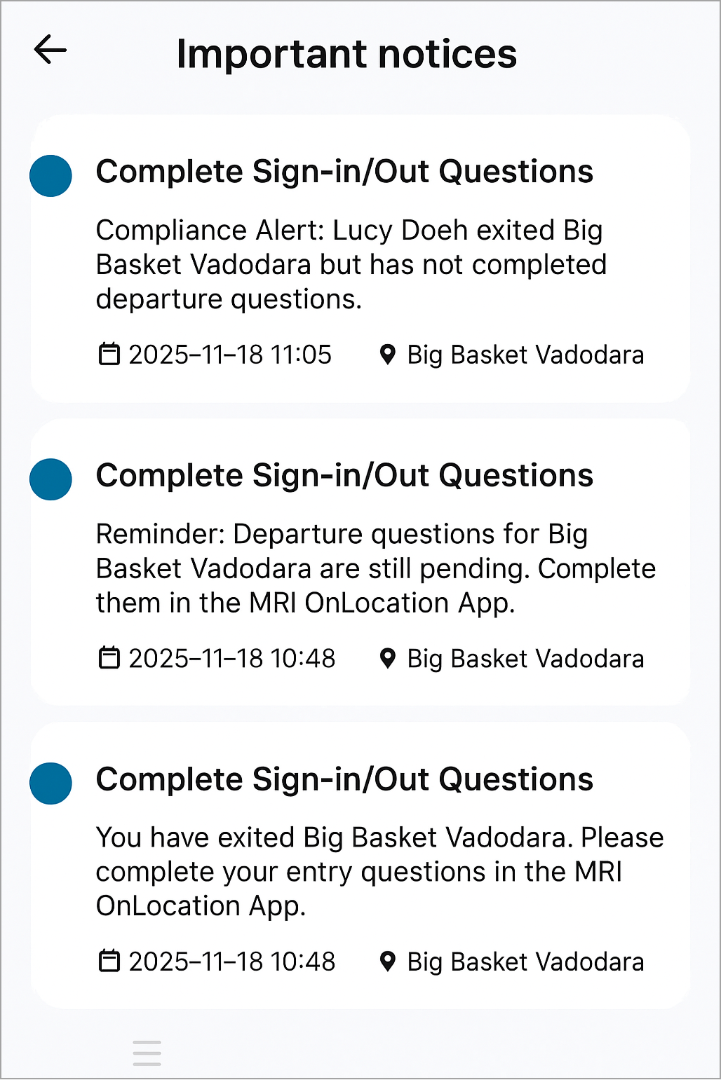
Task: Click location pin in Lucy Doeh alert
Action: tap(388, 355)
